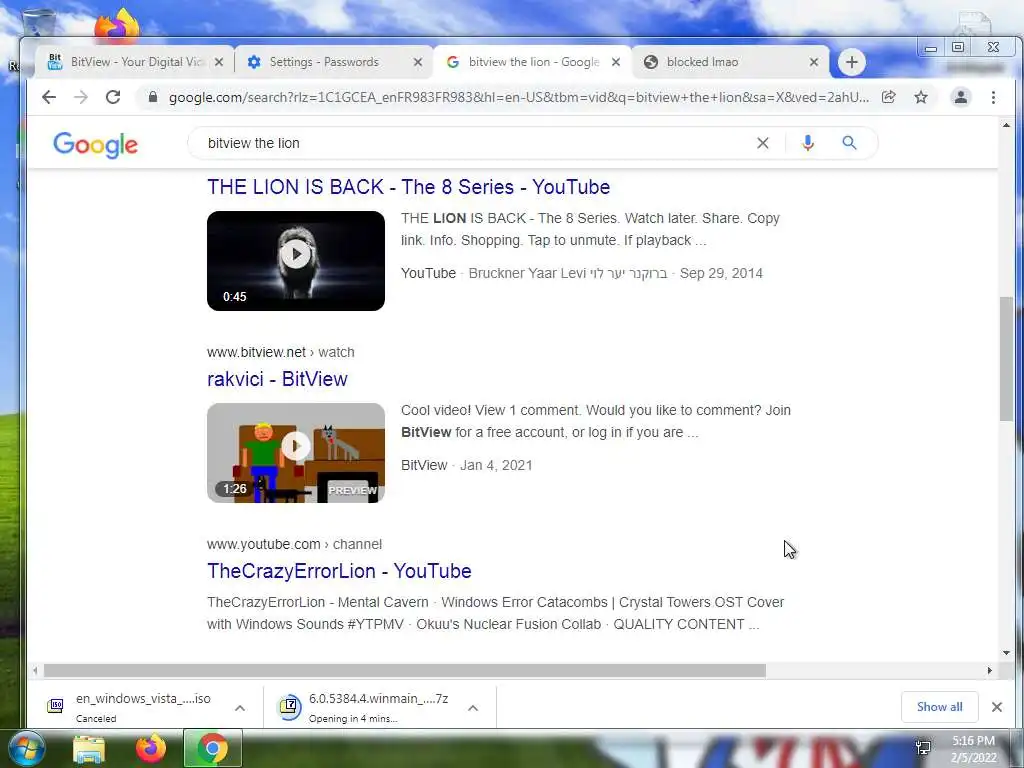
Task: Play the lion video thumbnail 0:45
Action: [x=296, y=261]
